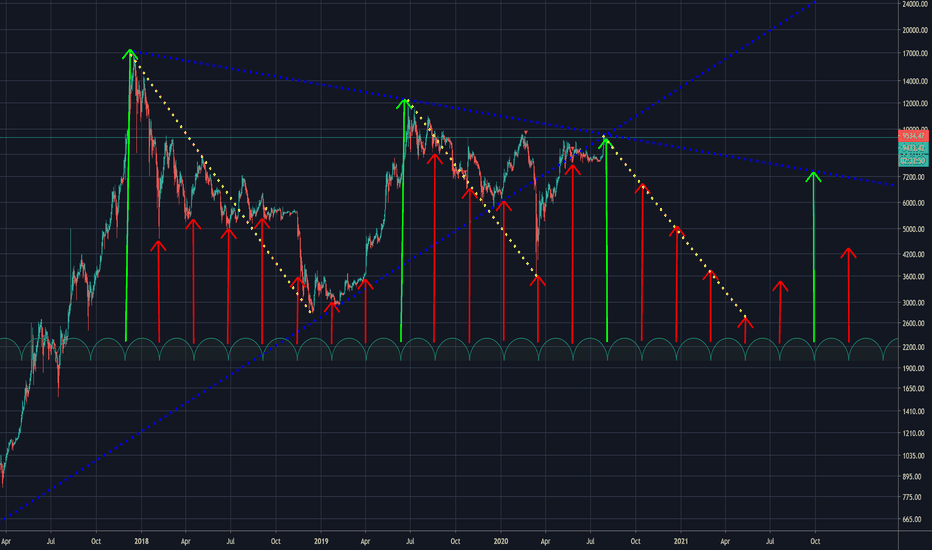Click the 4200.00 price axis label
The height and width of the screenshot is (550, 932).
click(916, 254)
